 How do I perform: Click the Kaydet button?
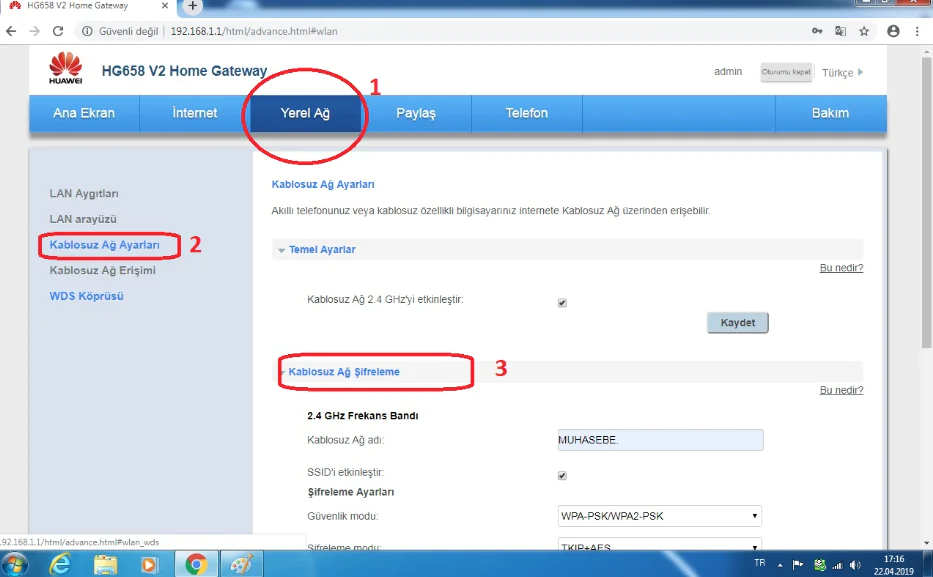(x=738, y=322)
